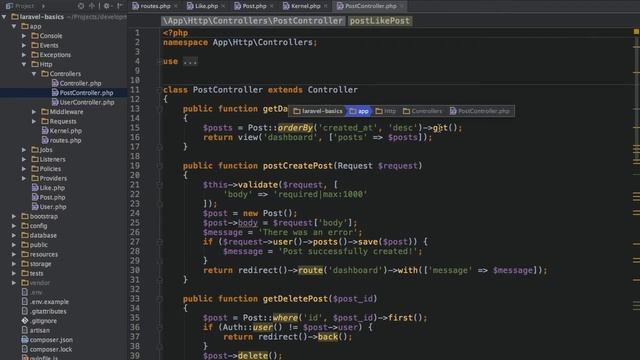Click hide Project panel icon
Image resolution: width=640 pixels, height=360 pixels.
120,6
